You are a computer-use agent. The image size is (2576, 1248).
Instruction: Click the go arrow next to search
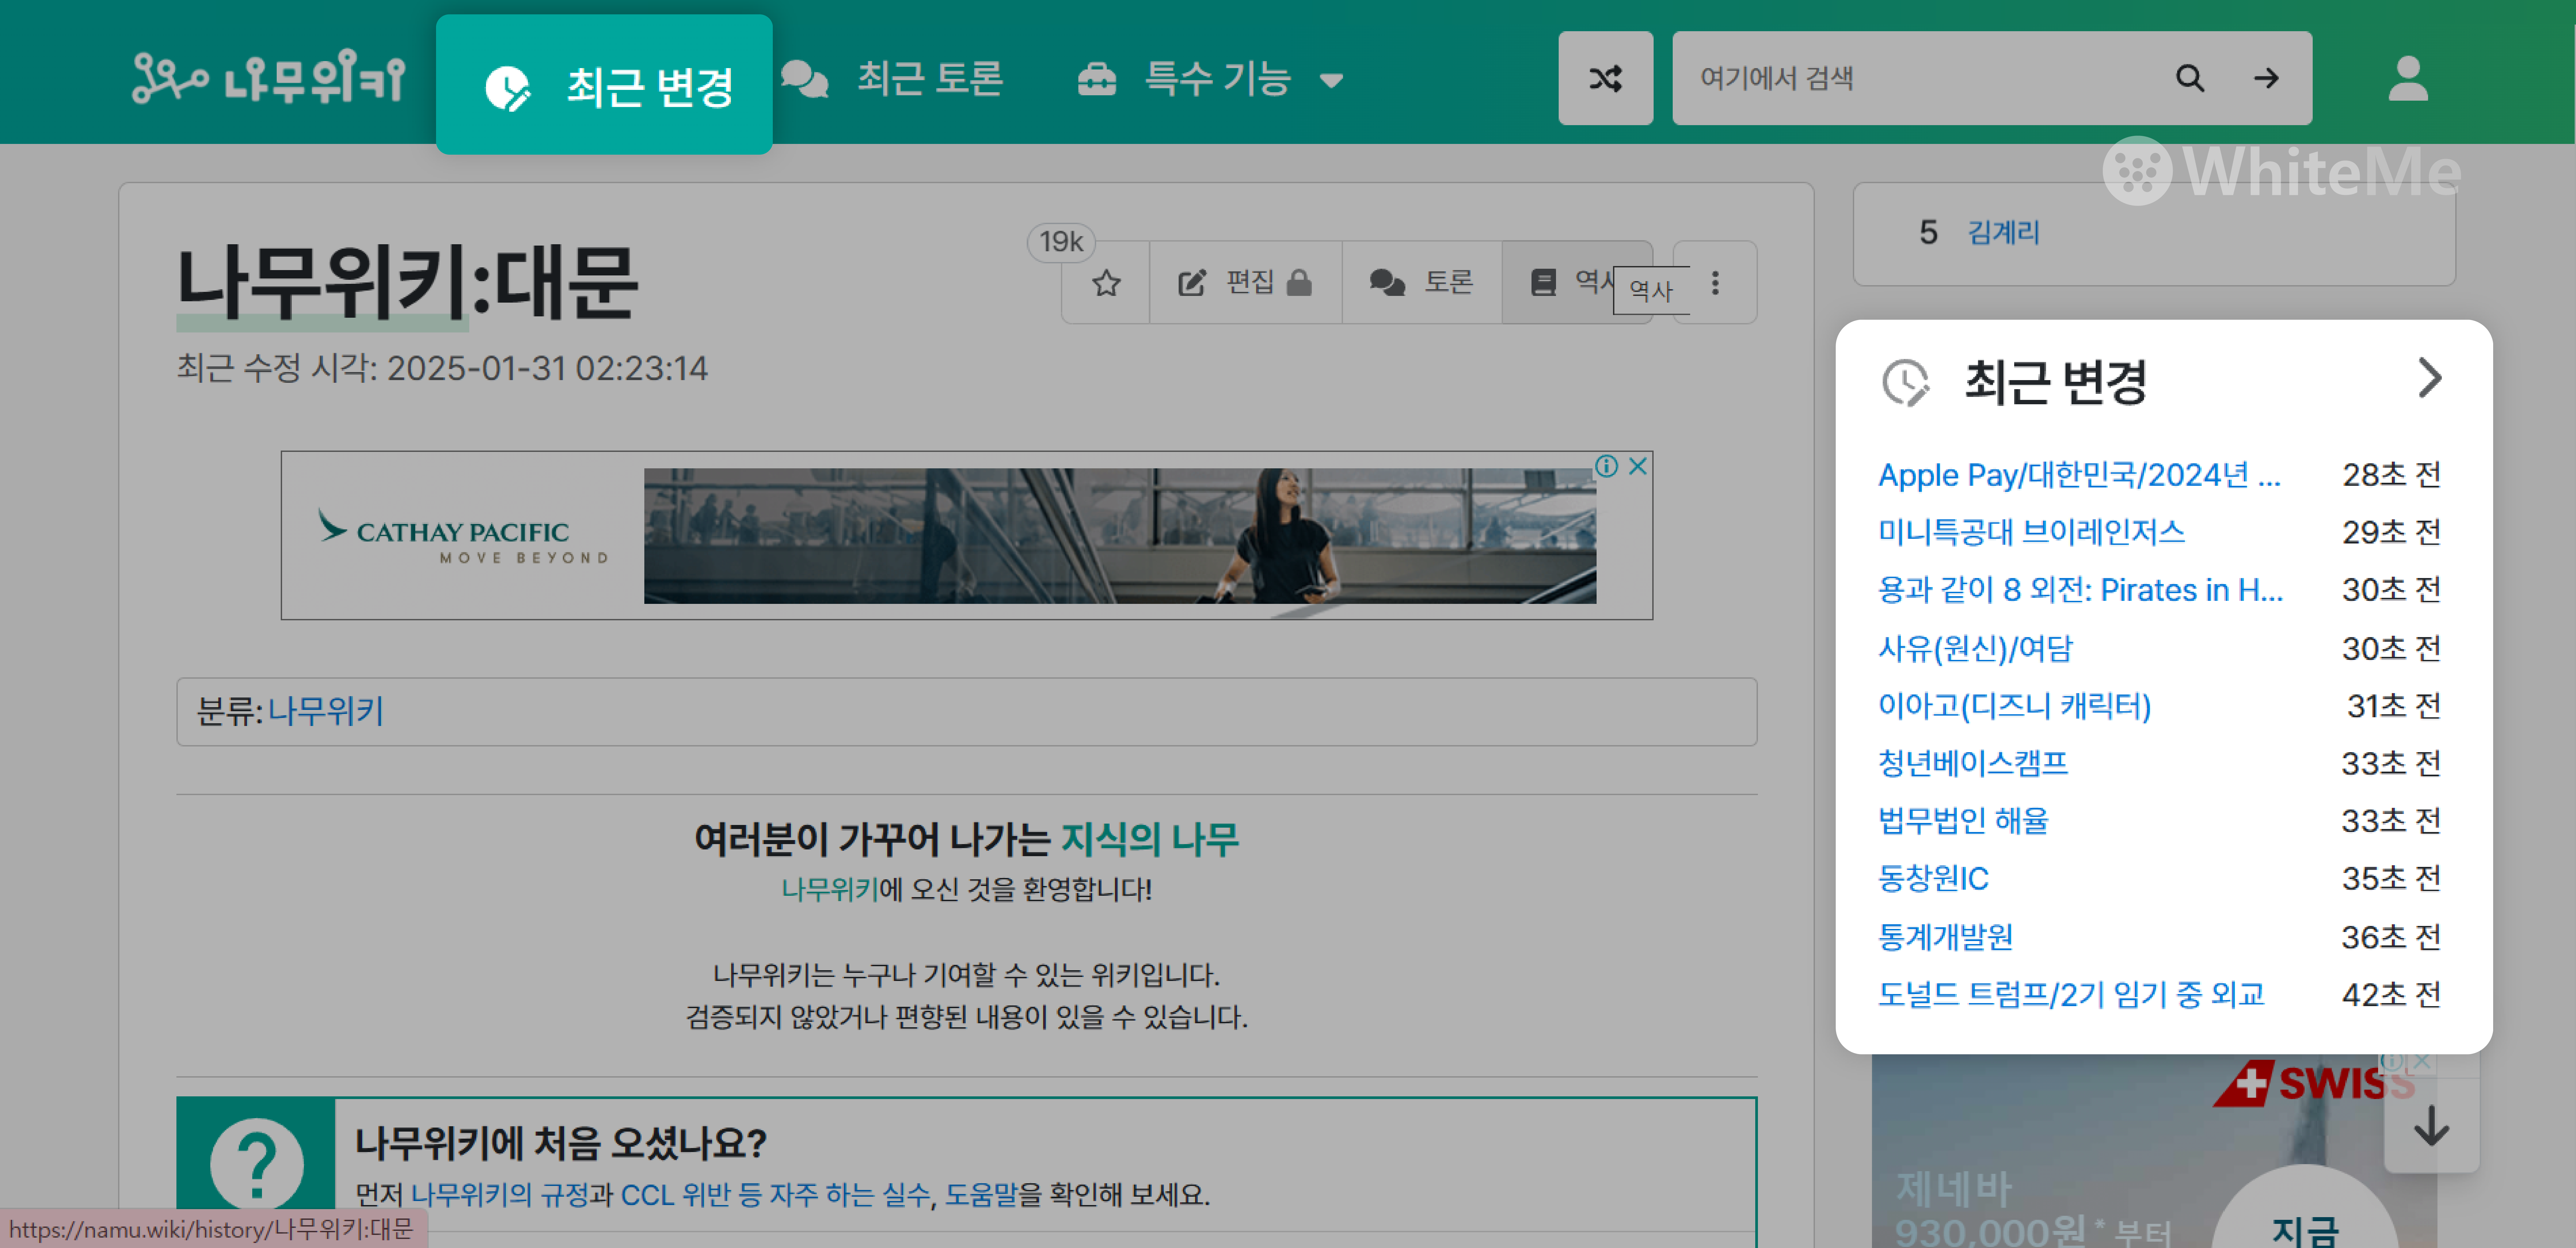click(2266, 78)
